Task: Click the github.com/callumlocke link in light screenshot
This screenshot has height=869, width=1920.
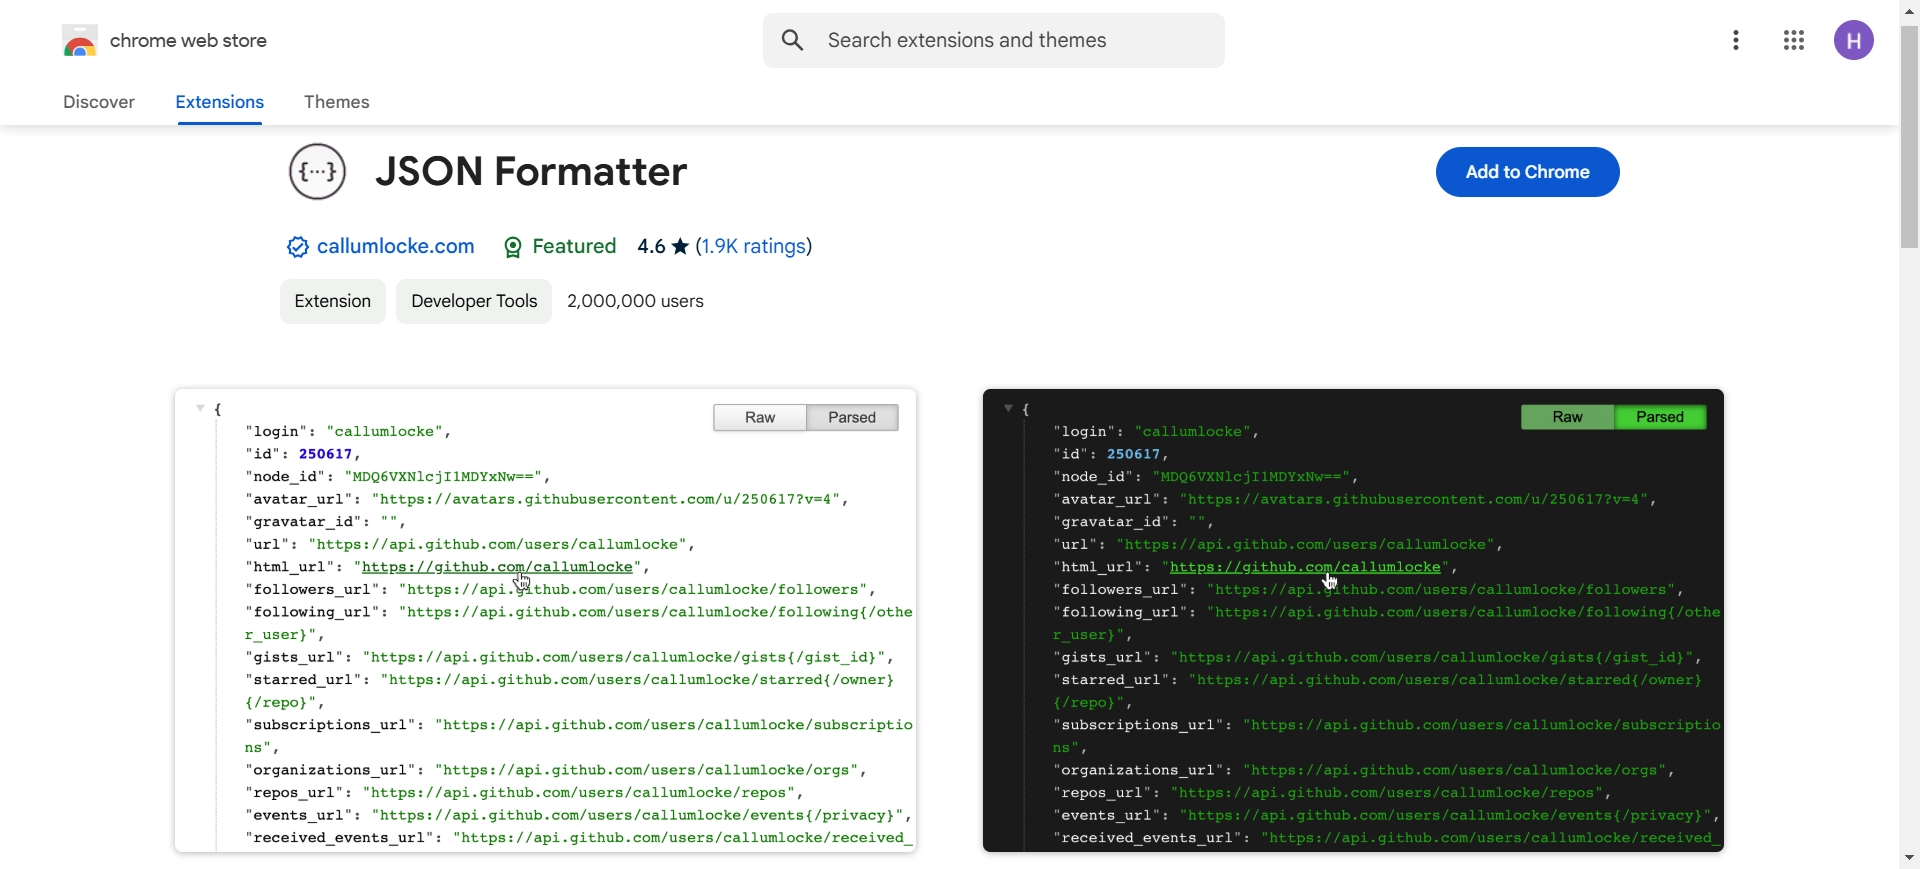Action: point(498,567)
